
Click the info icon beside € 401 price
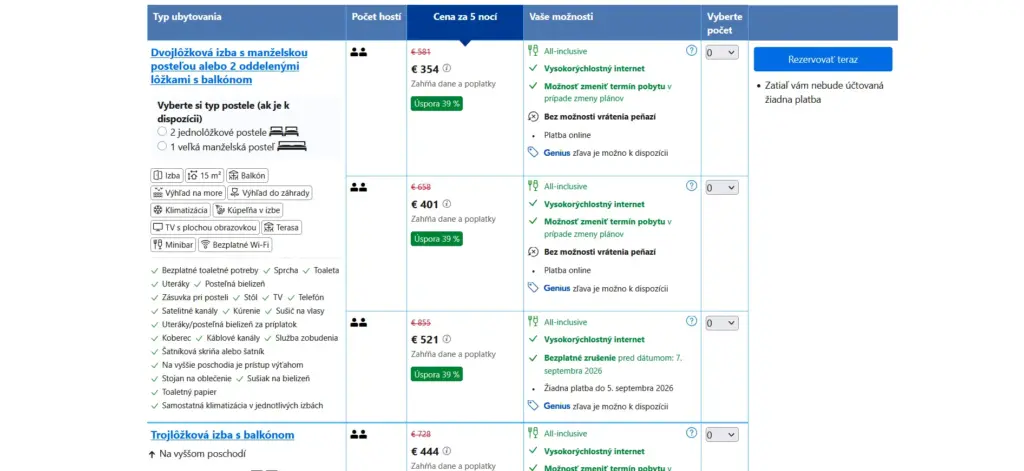point(447,204)
